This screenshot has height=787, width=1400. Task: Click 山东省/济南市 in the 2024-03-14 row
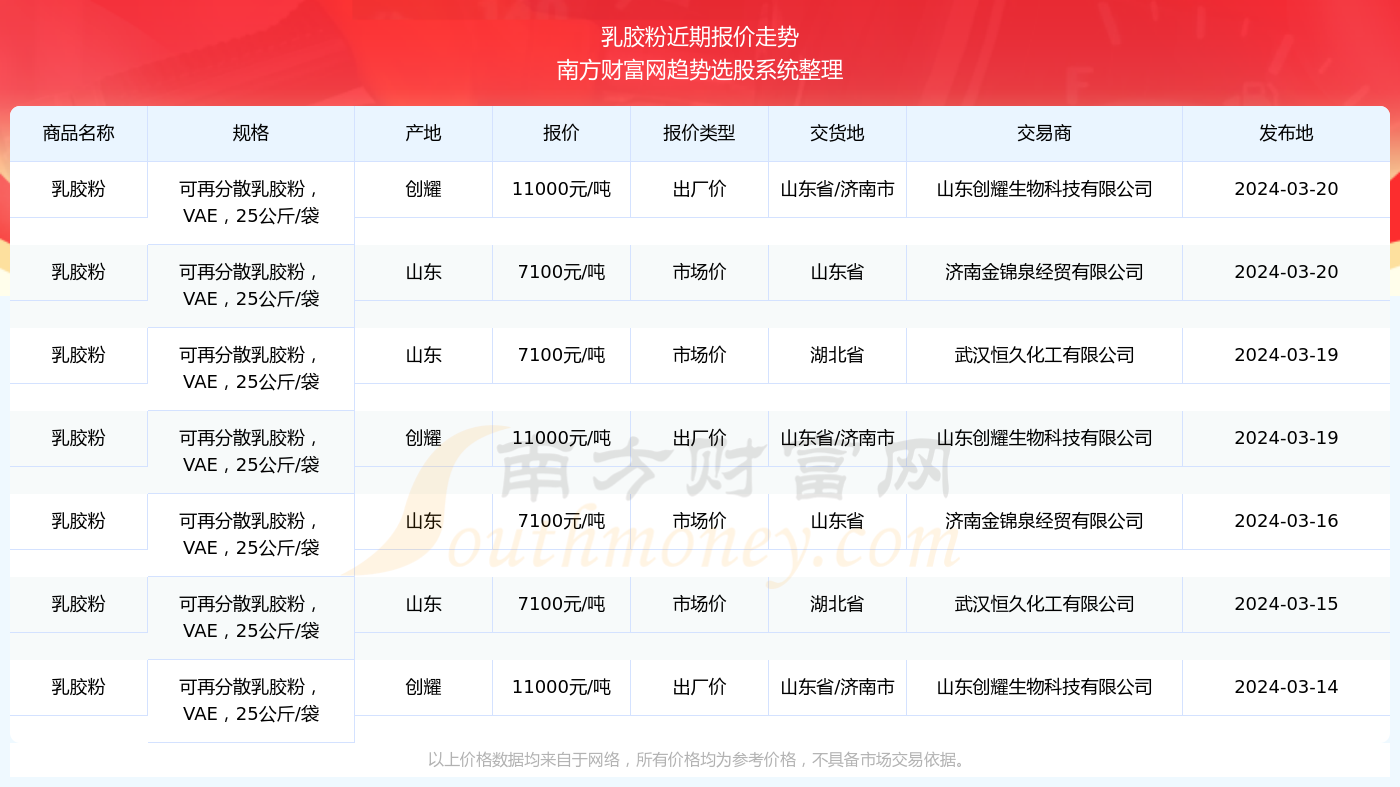pos(837,687)
